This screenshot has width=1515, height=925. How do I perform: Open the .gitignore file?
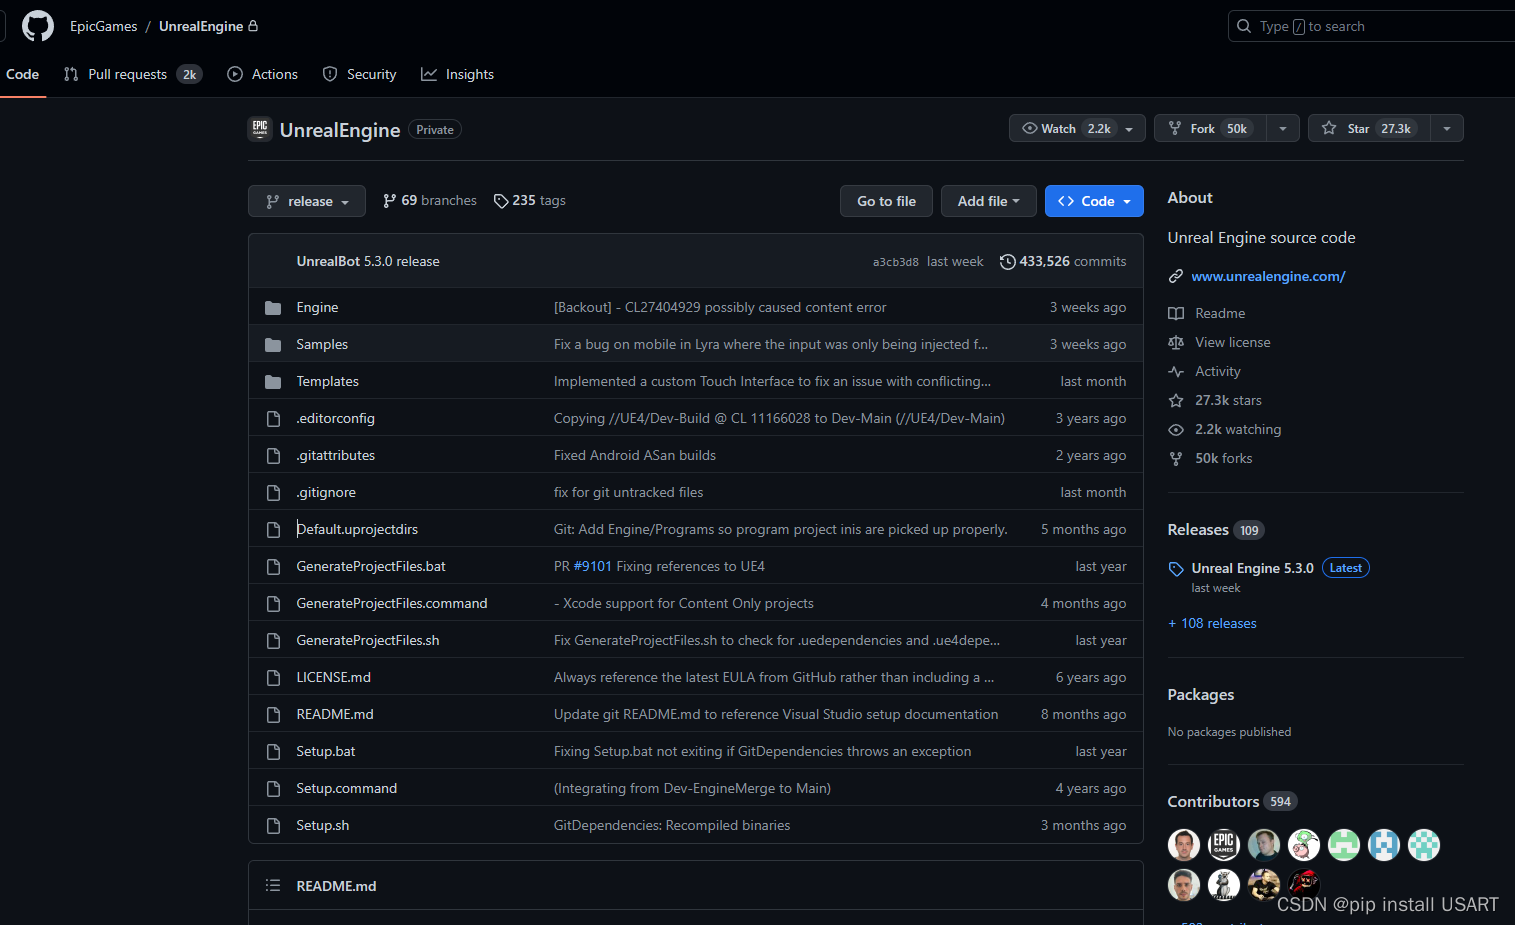point(326,493)
